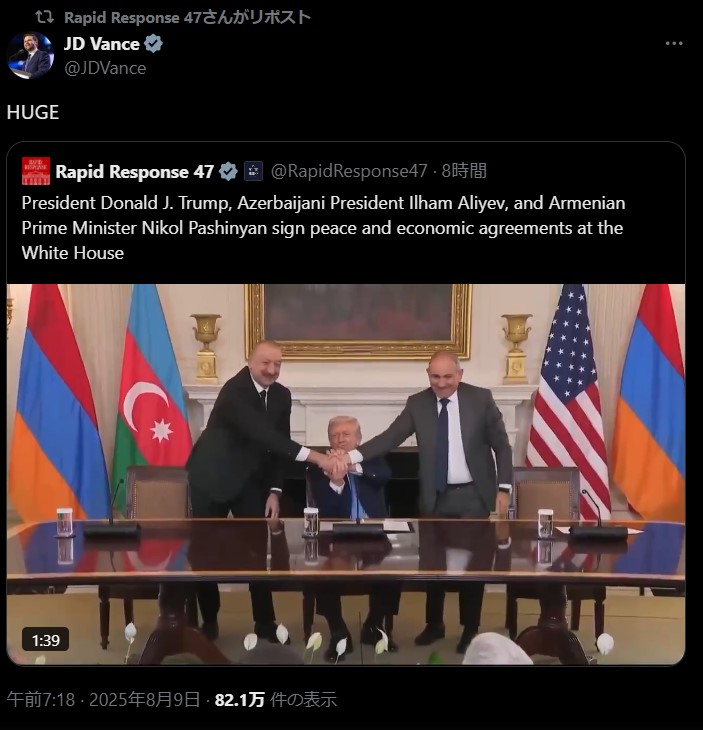Click JD Vance blue verified badge
Viewport: 703px width, 730px height.
point(153,44)
